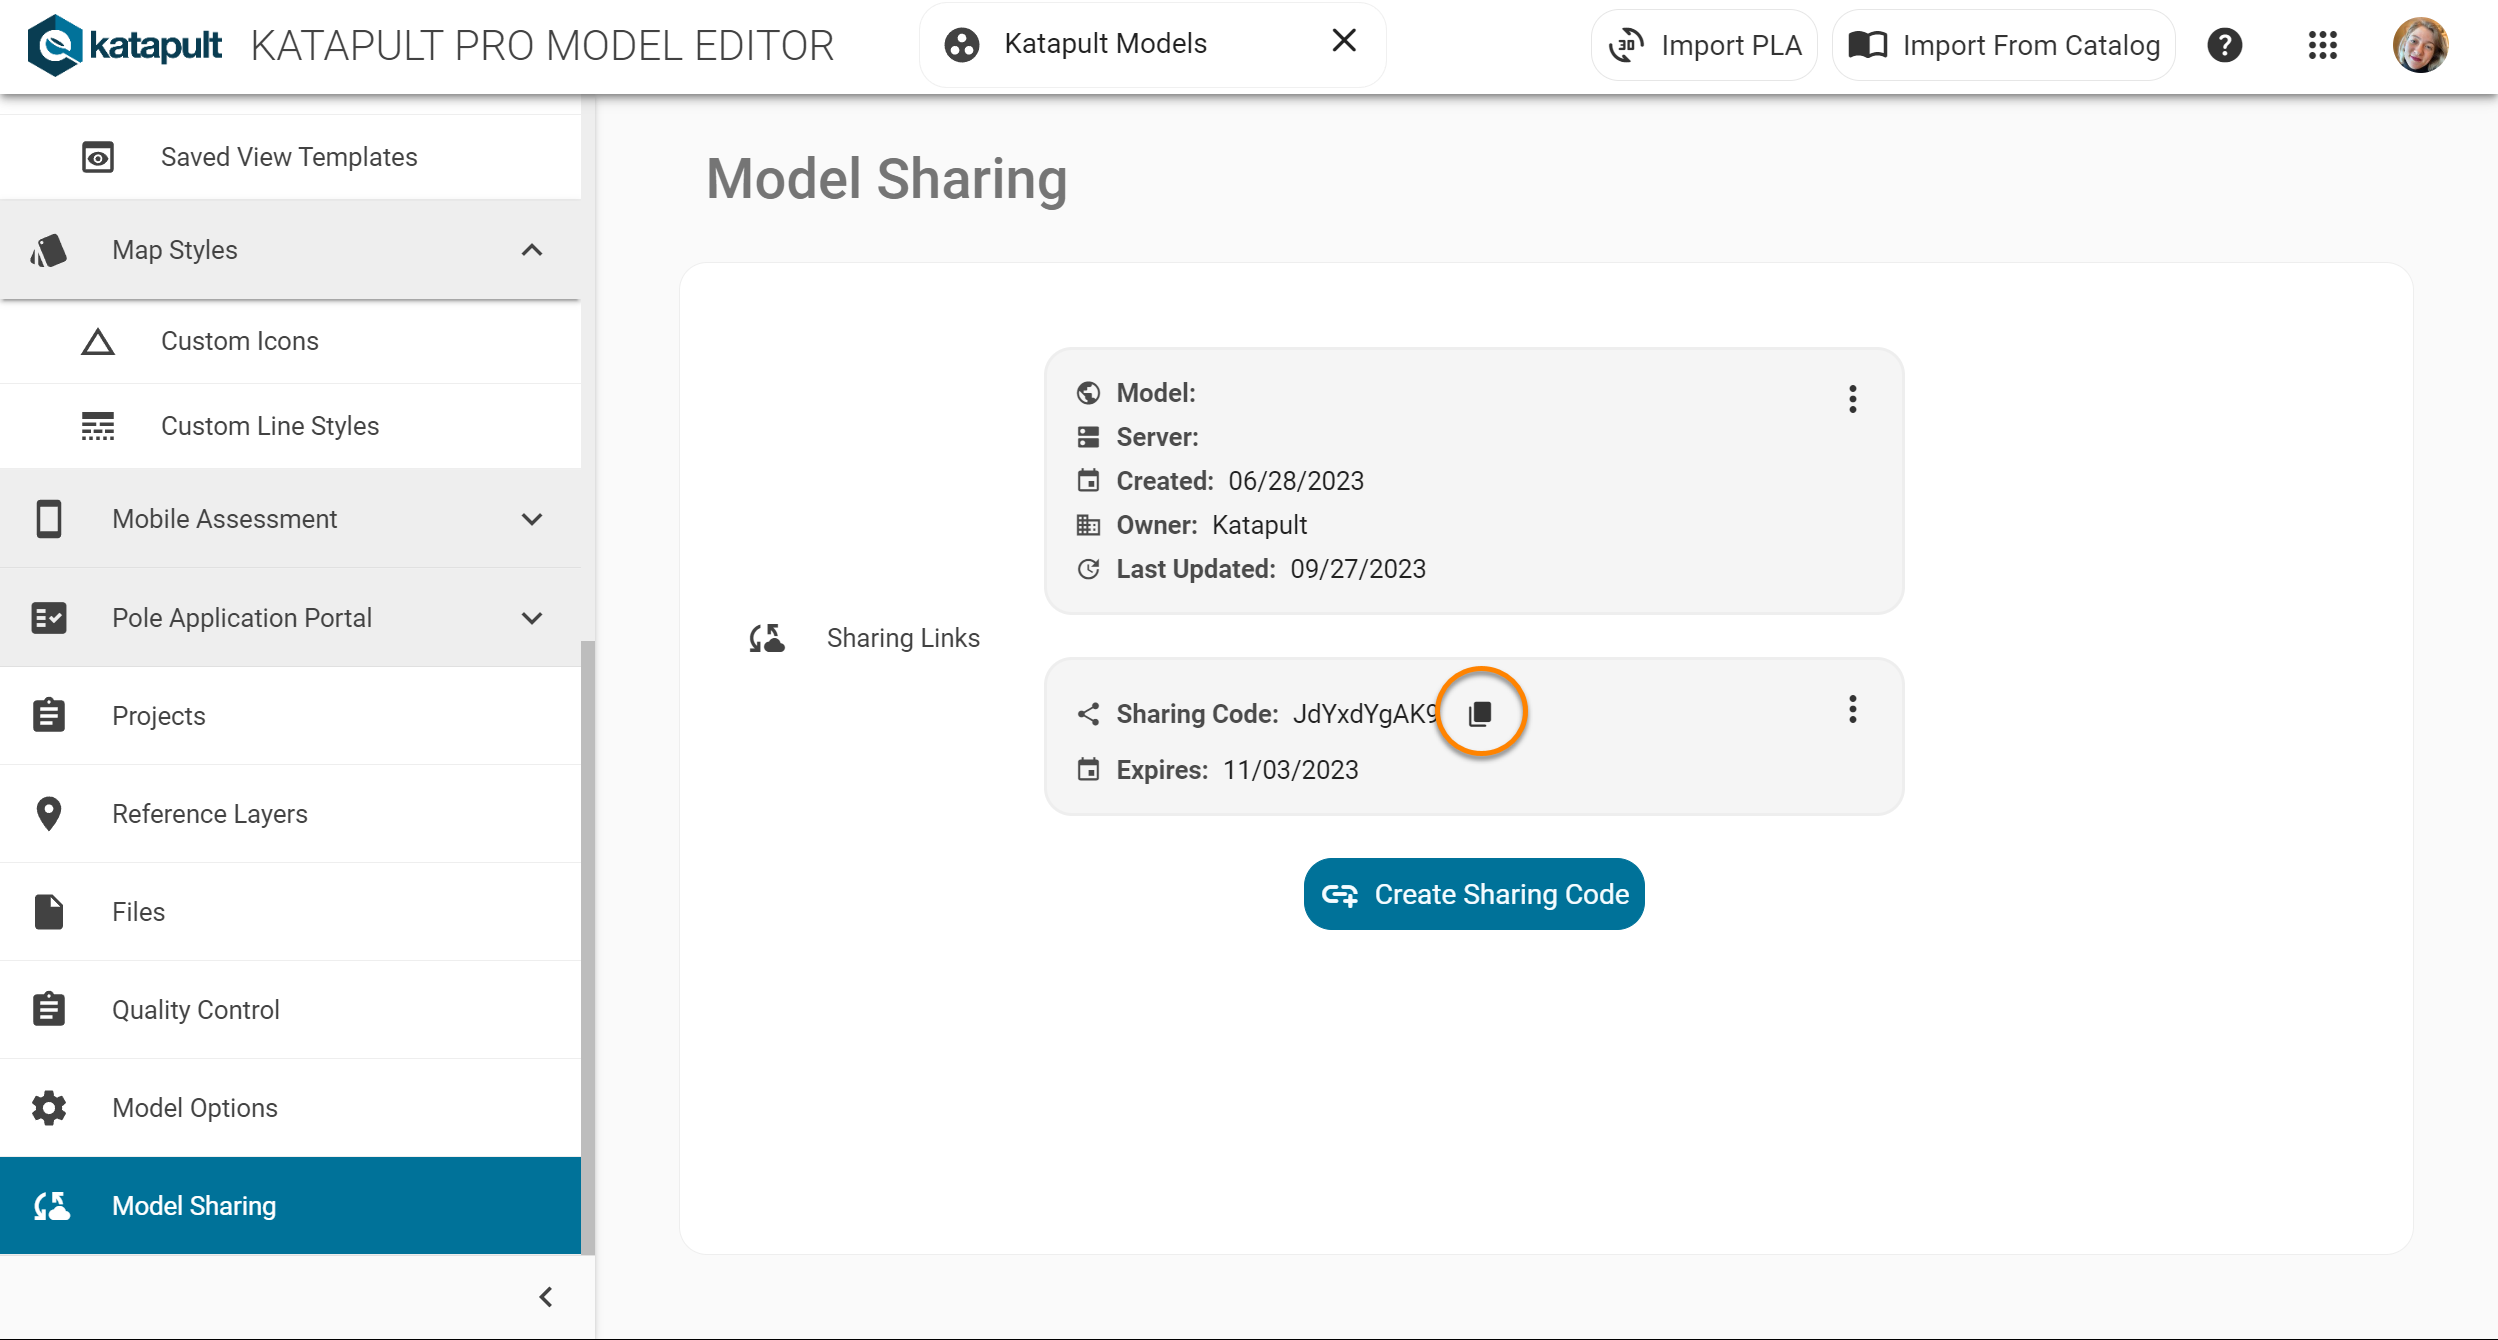Open model card three-dot options menu
Viewport: 2498px width, 1340px height.
tap(1852, 399)
